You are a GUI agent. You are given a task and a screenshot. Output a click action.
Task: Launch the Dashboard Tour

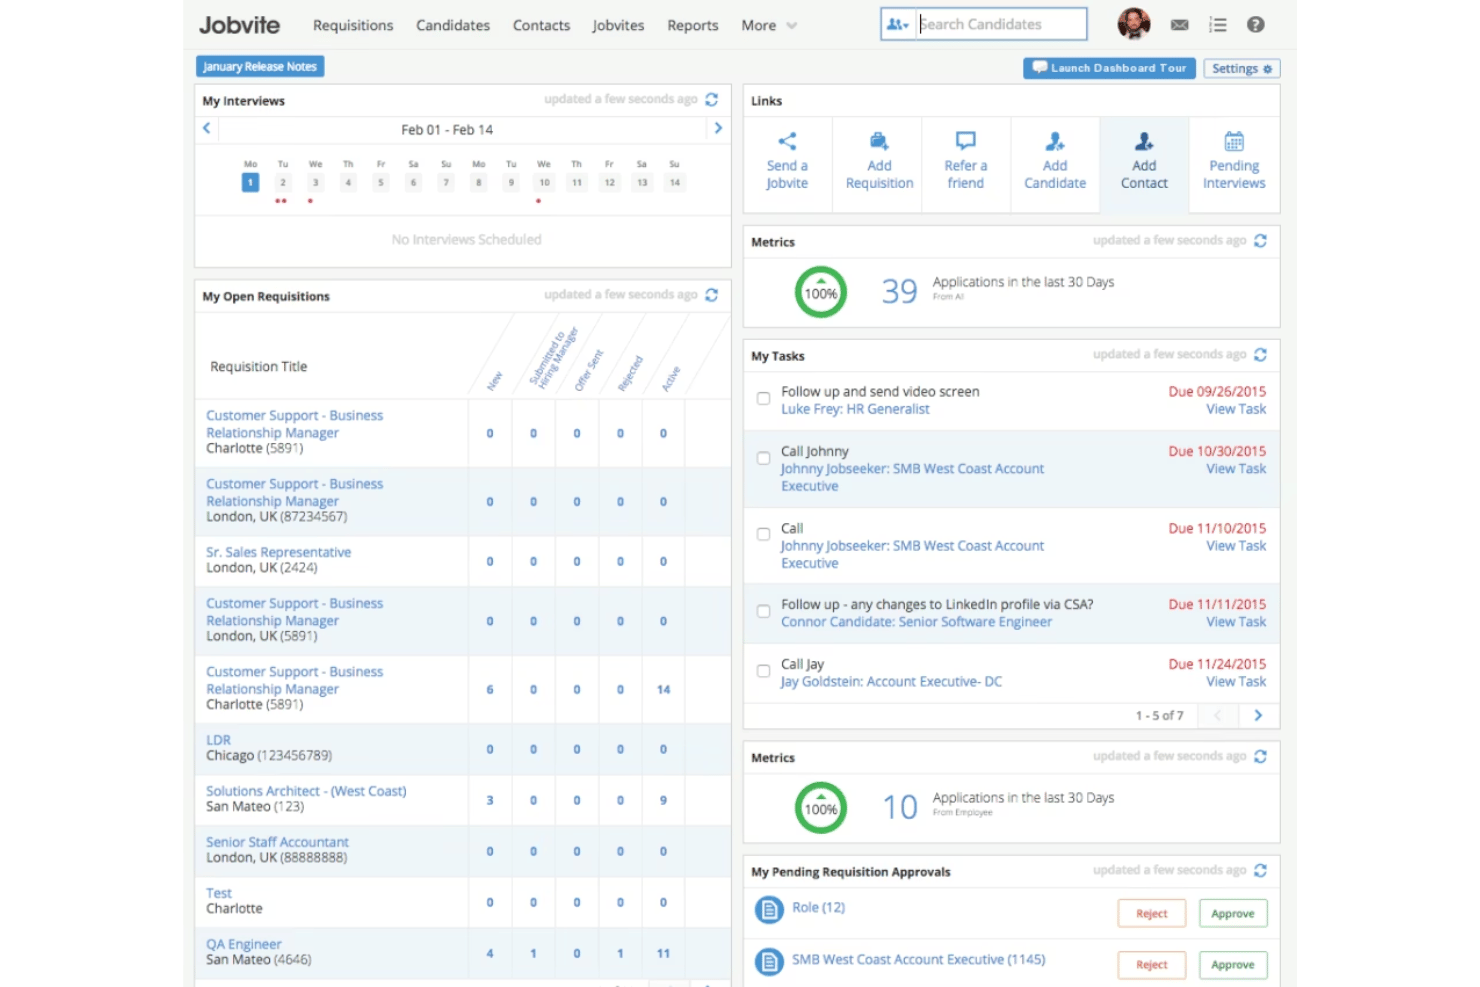point(1109,68)
